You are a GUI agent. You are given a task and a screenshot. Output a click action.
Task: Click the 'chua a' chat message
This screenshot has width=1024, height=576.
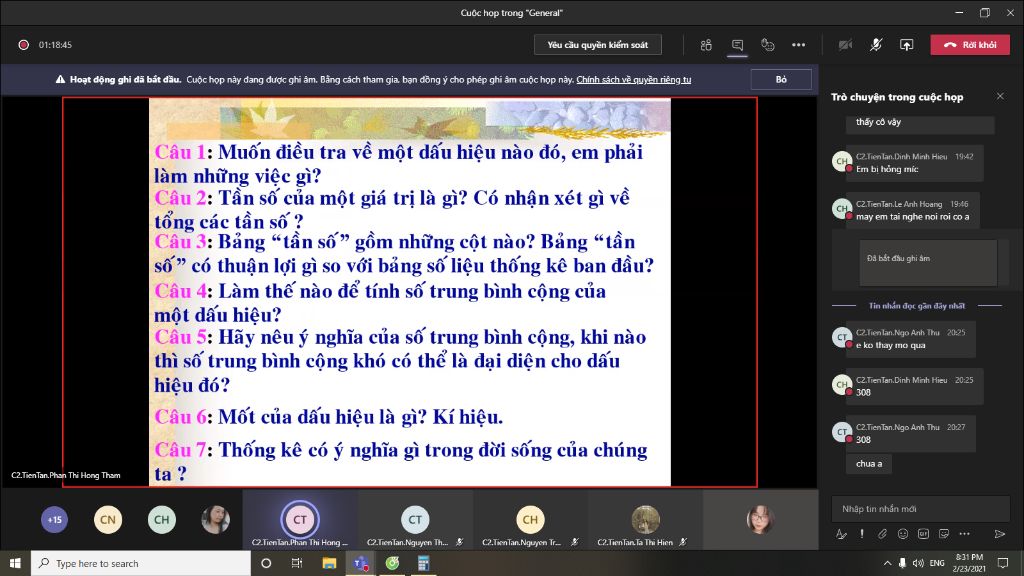pos(869,464)
